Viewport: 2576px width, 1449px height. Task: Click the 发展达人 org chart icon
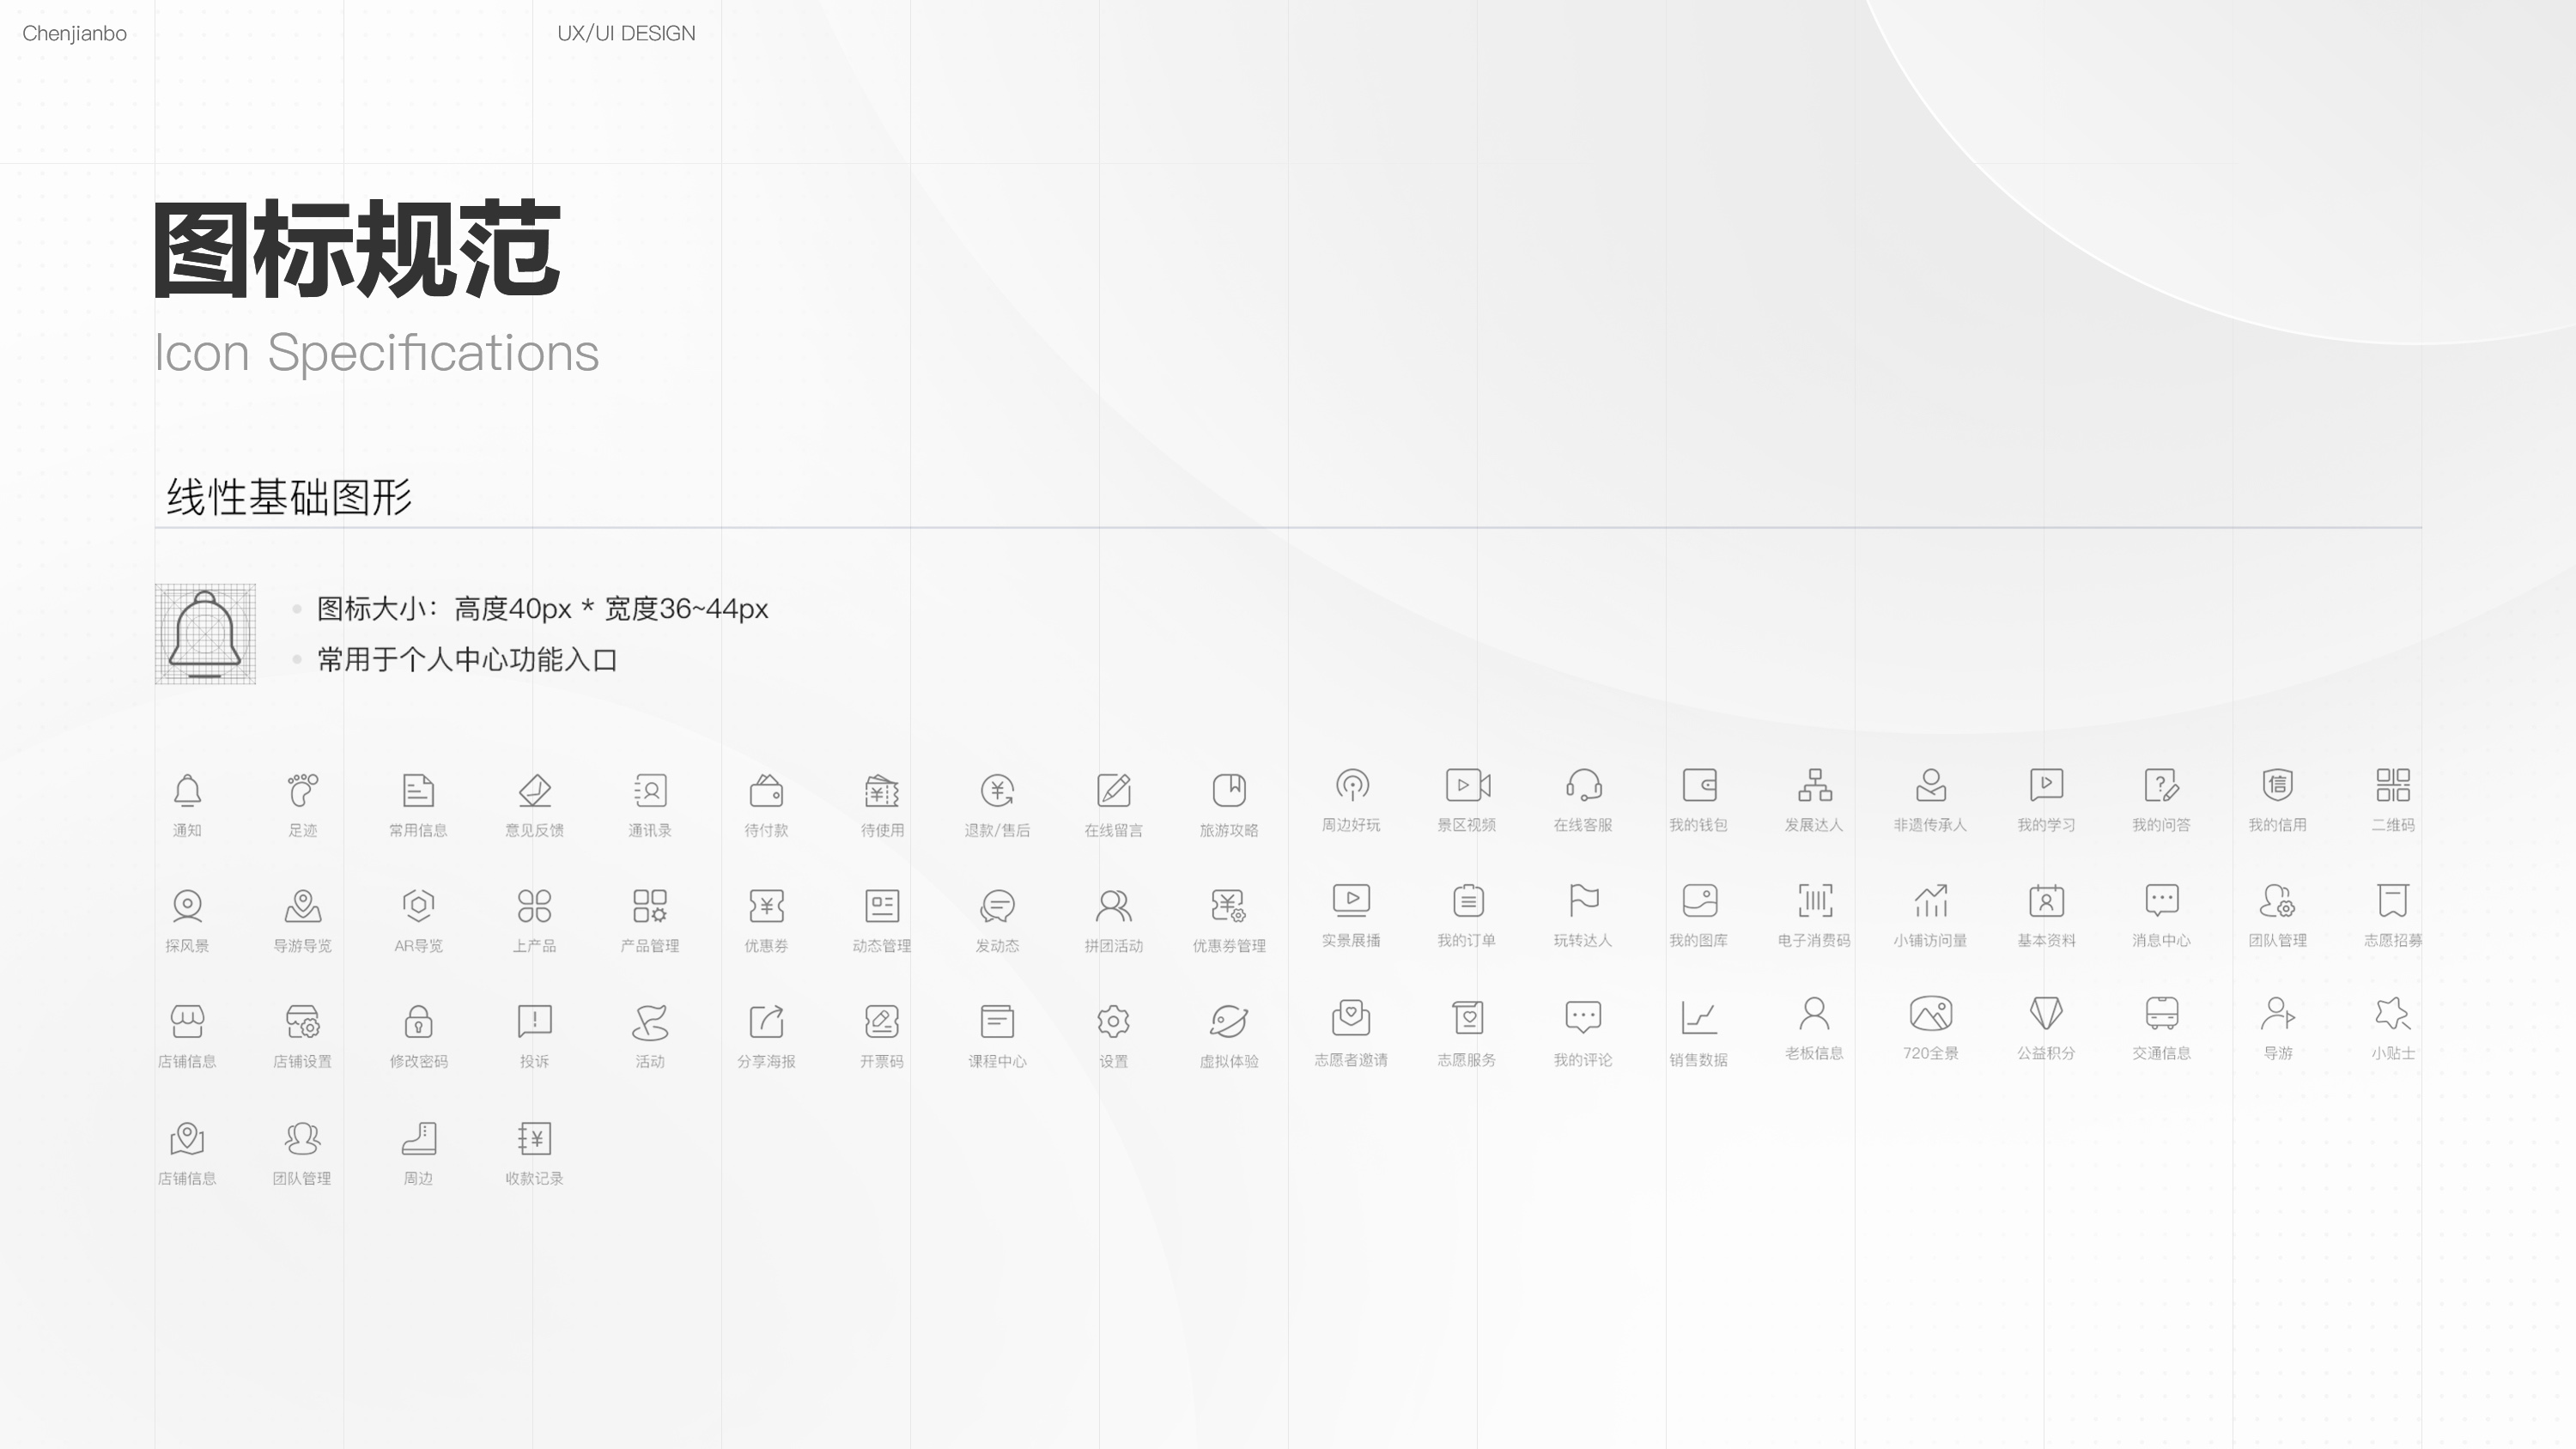click(1814, 785)
